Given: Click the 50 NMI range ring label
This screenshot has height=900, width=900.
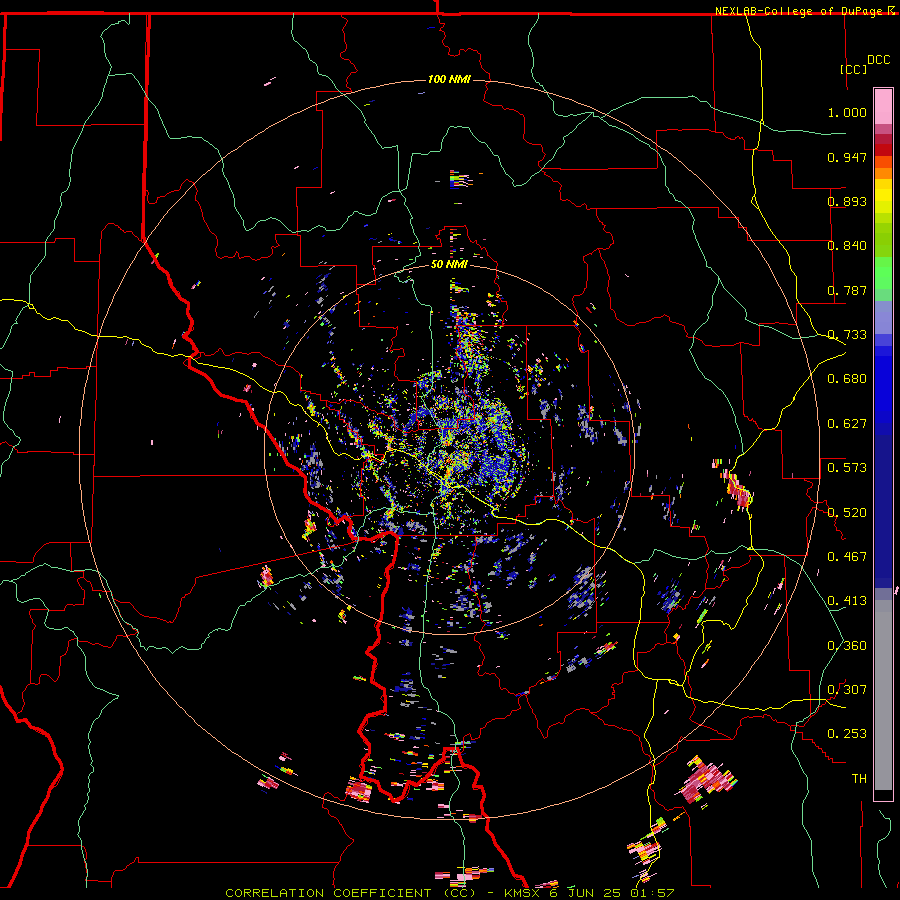Looking at the screenshot, I should pos(449,264).
